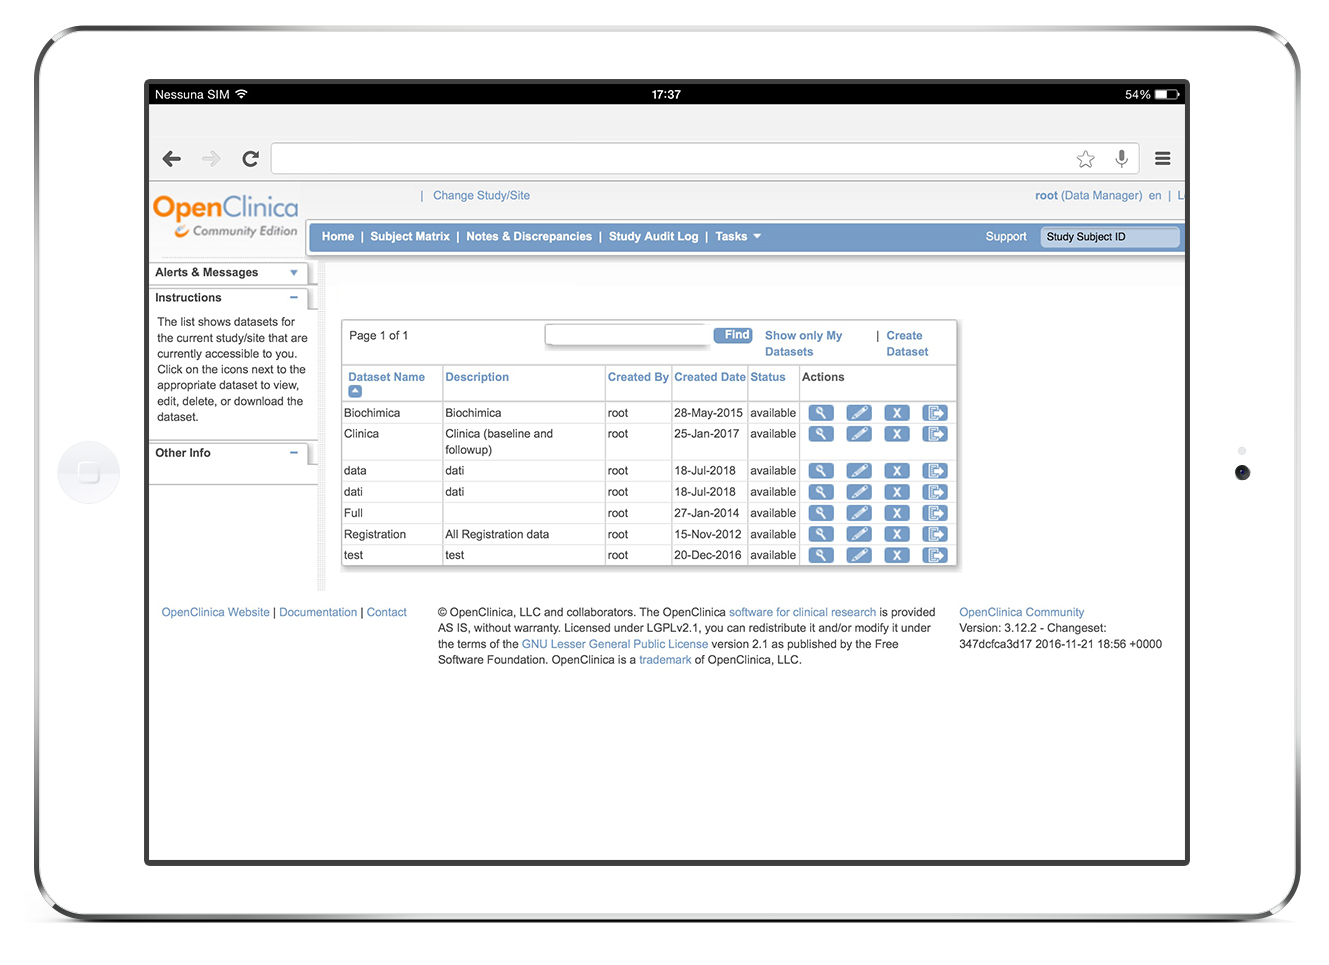The height and width of the screenshot is (965, 1329).
Task: Go to the Subject Matrix page
Action: tap(409, 236)
